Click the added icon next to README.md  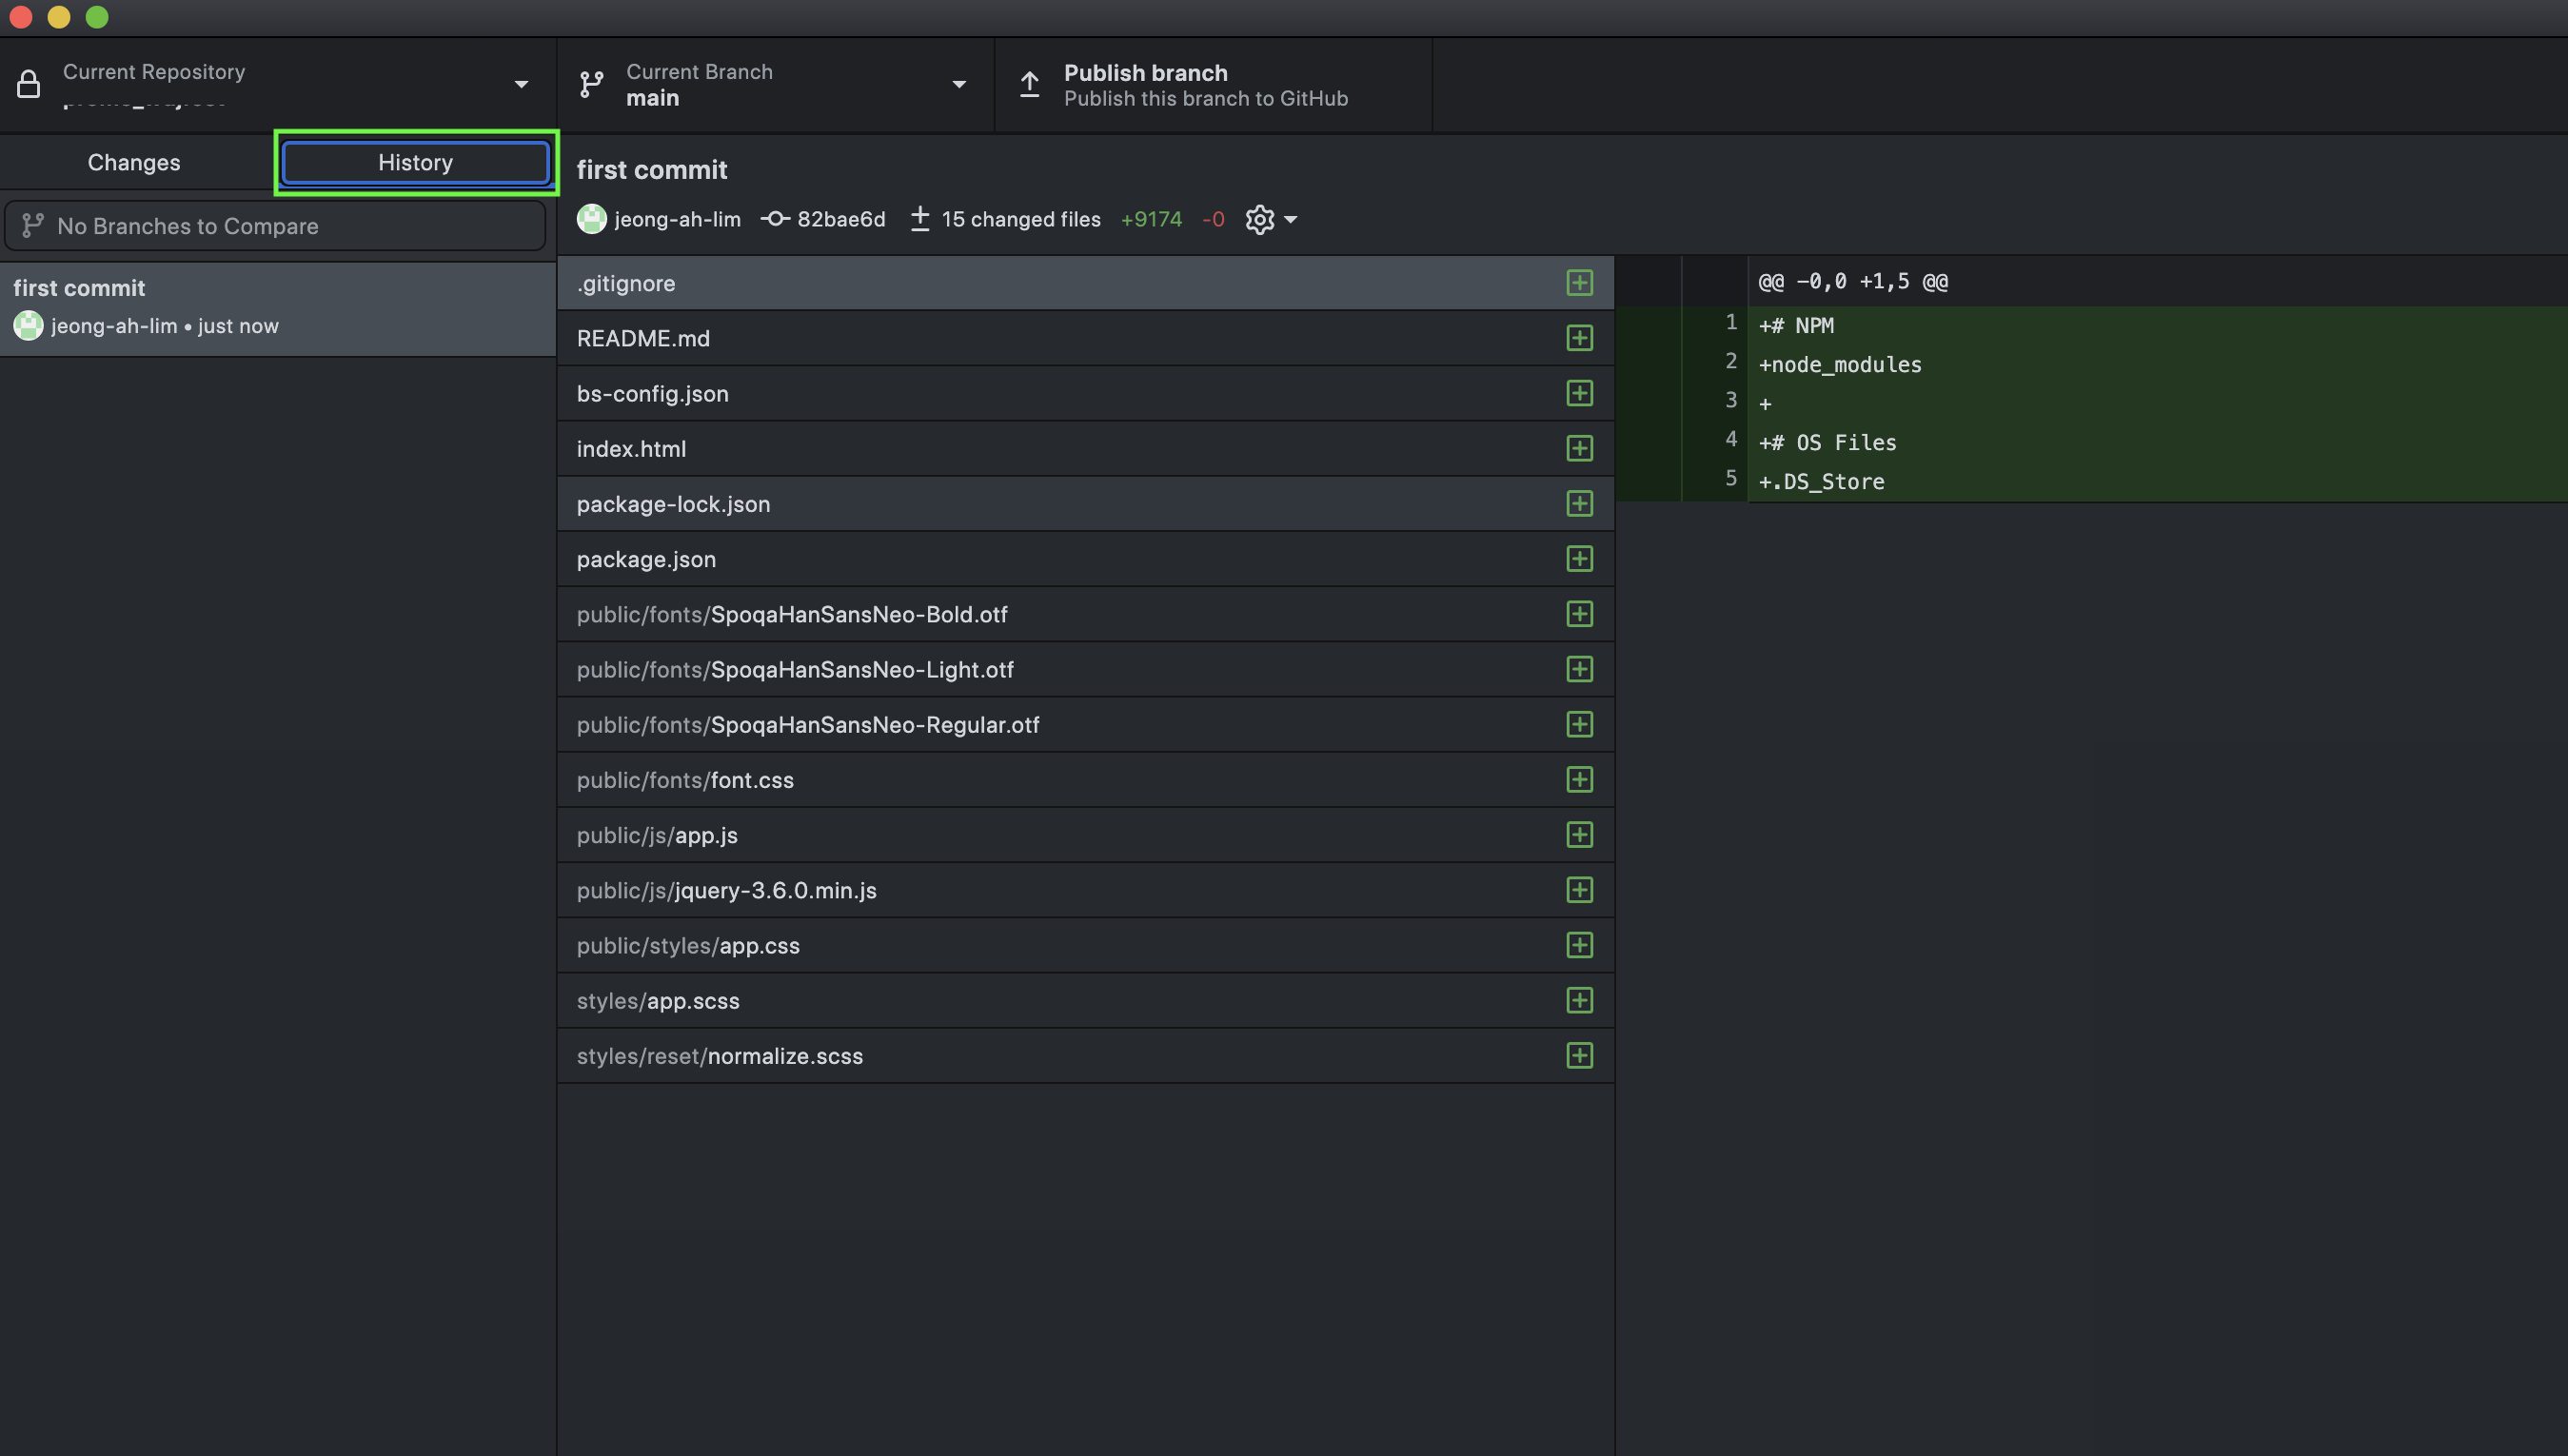tap(1579, 338)
